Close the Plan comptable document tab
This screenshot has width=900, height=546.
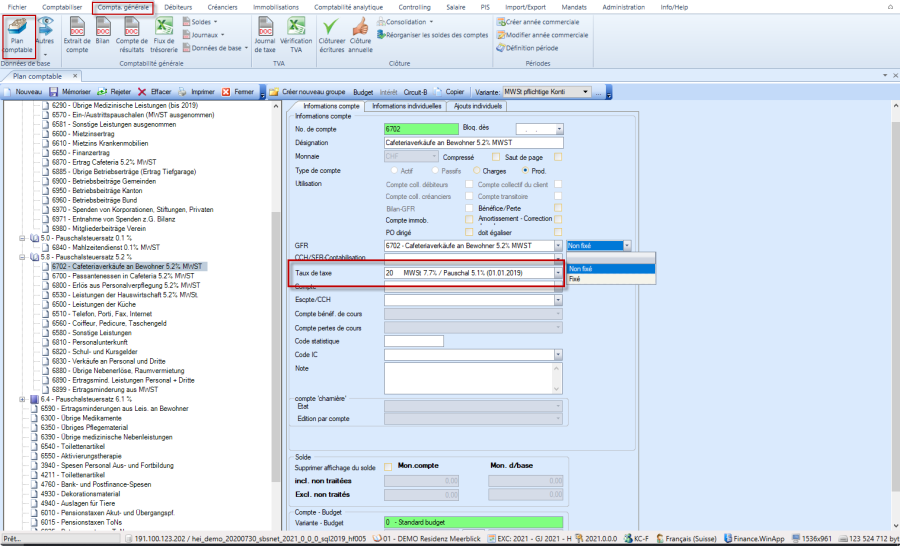pyautogui.click(x=75, y=76)
